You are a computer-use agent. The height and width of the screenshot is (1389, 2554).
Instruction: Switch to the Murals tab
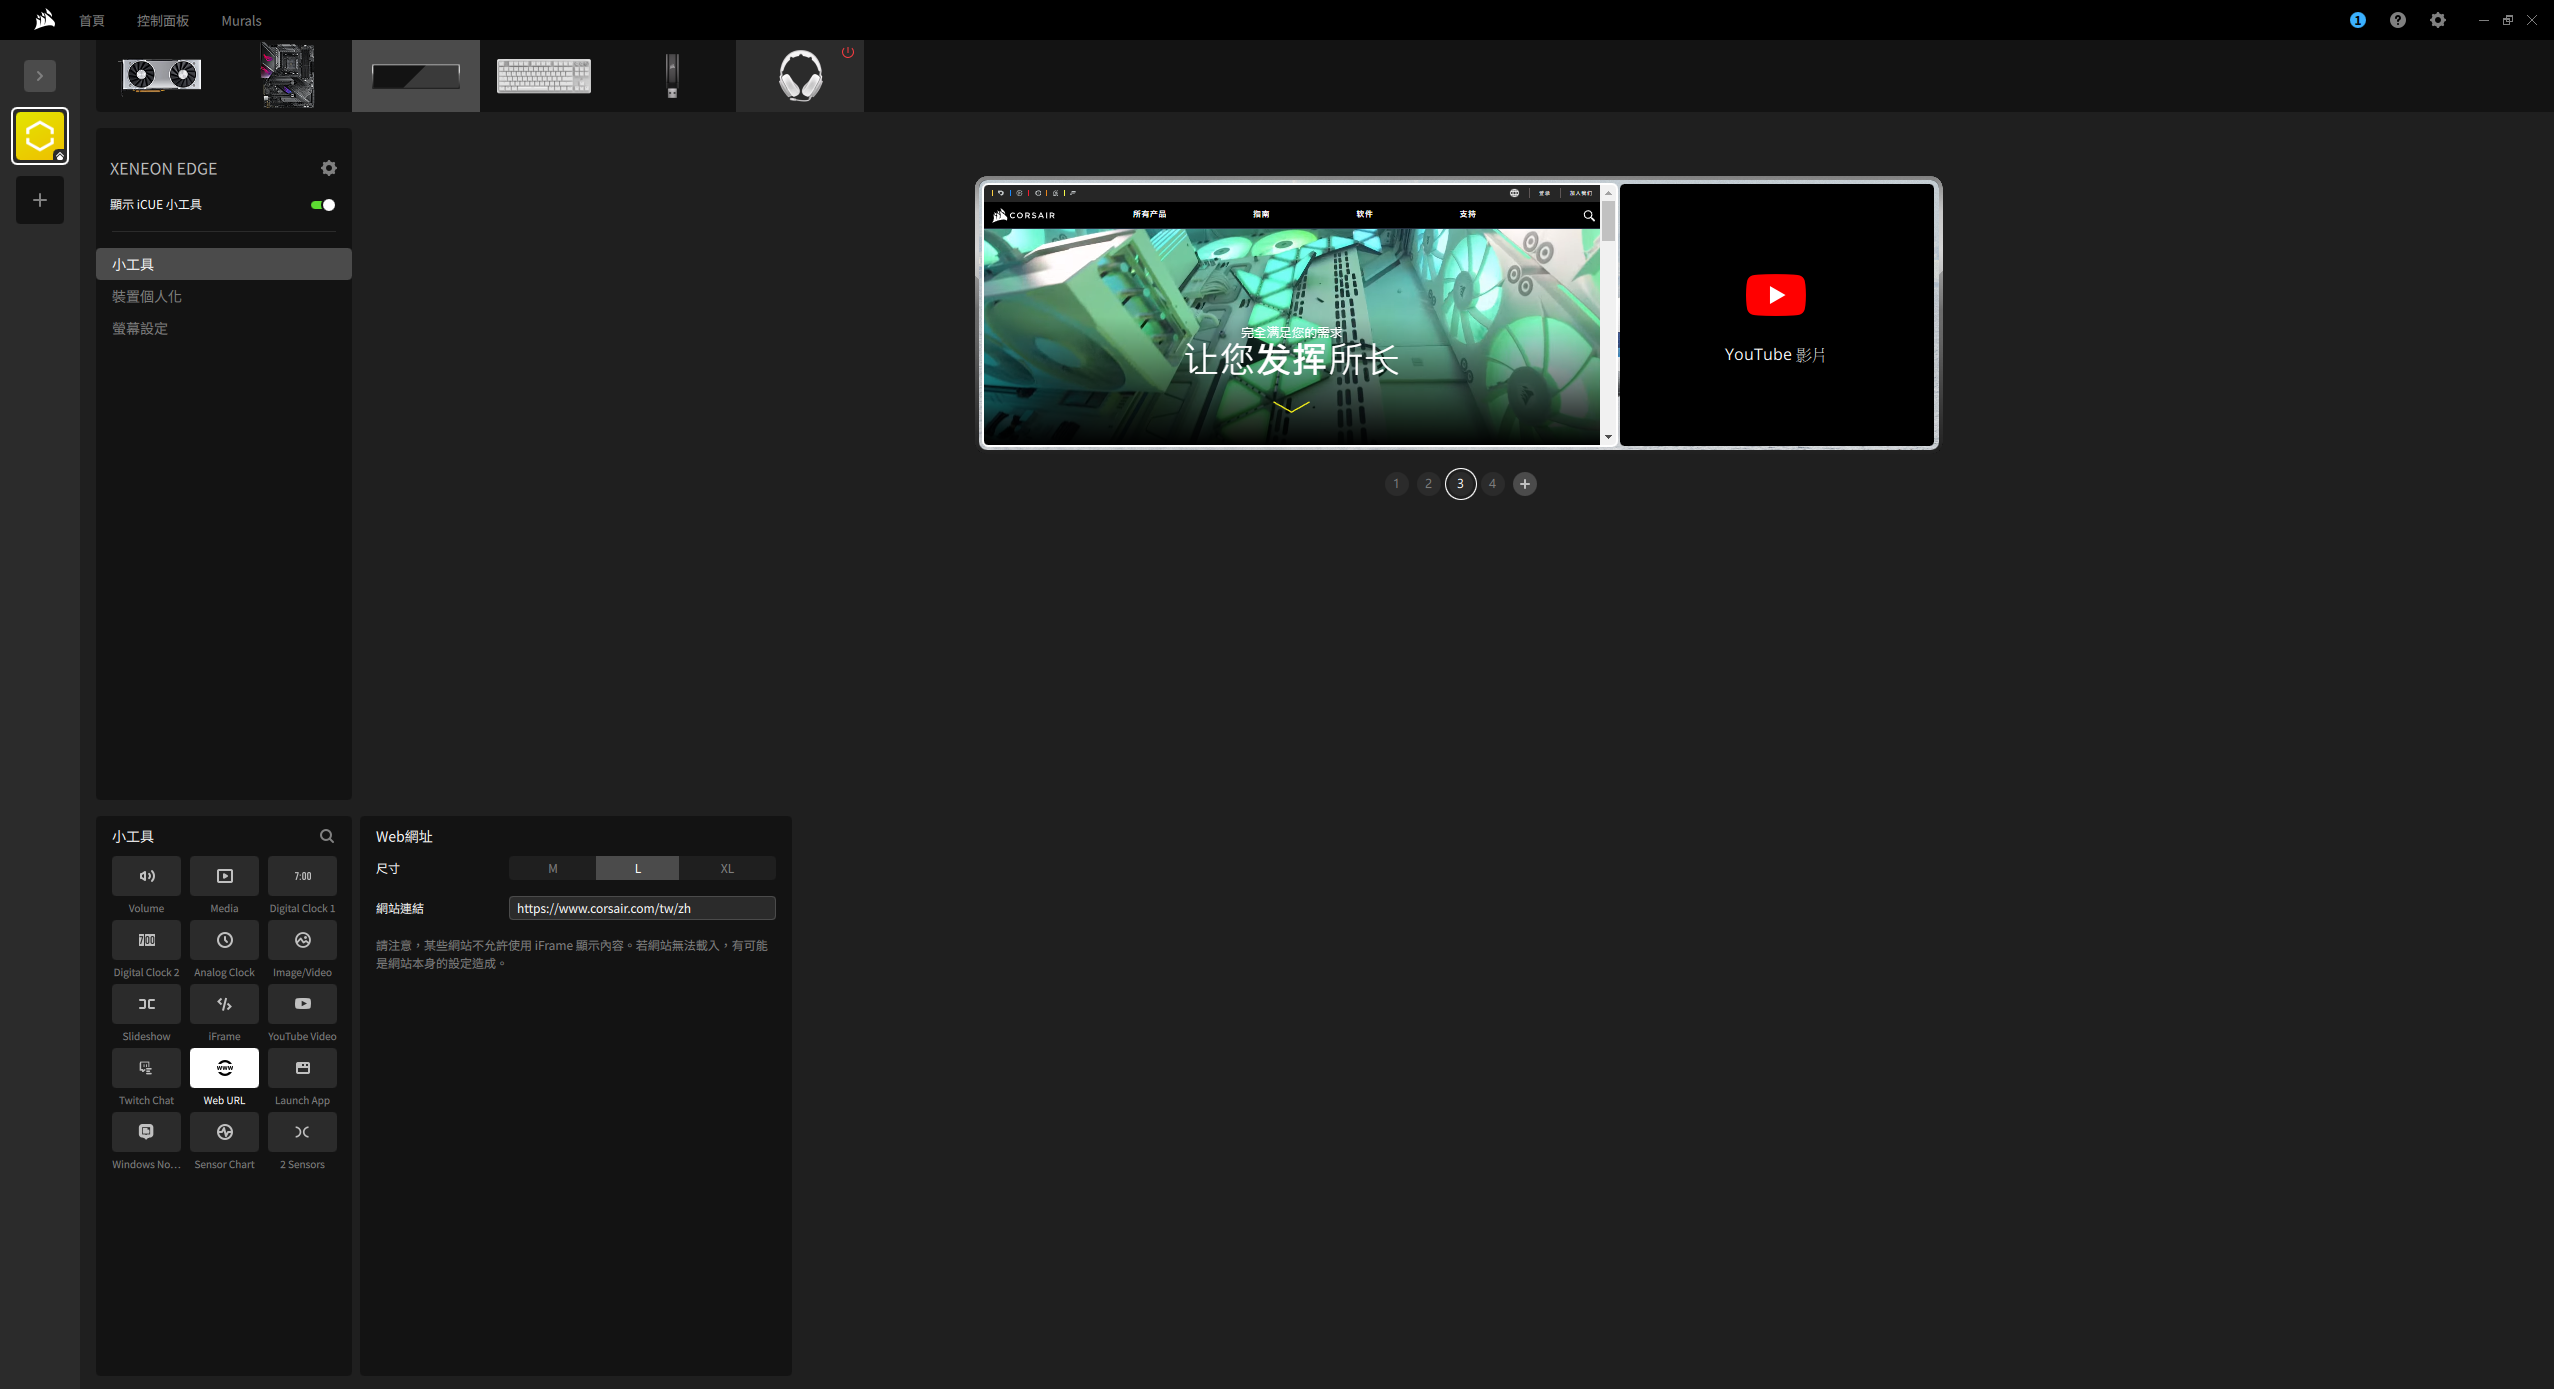click(x=241, y=20)
